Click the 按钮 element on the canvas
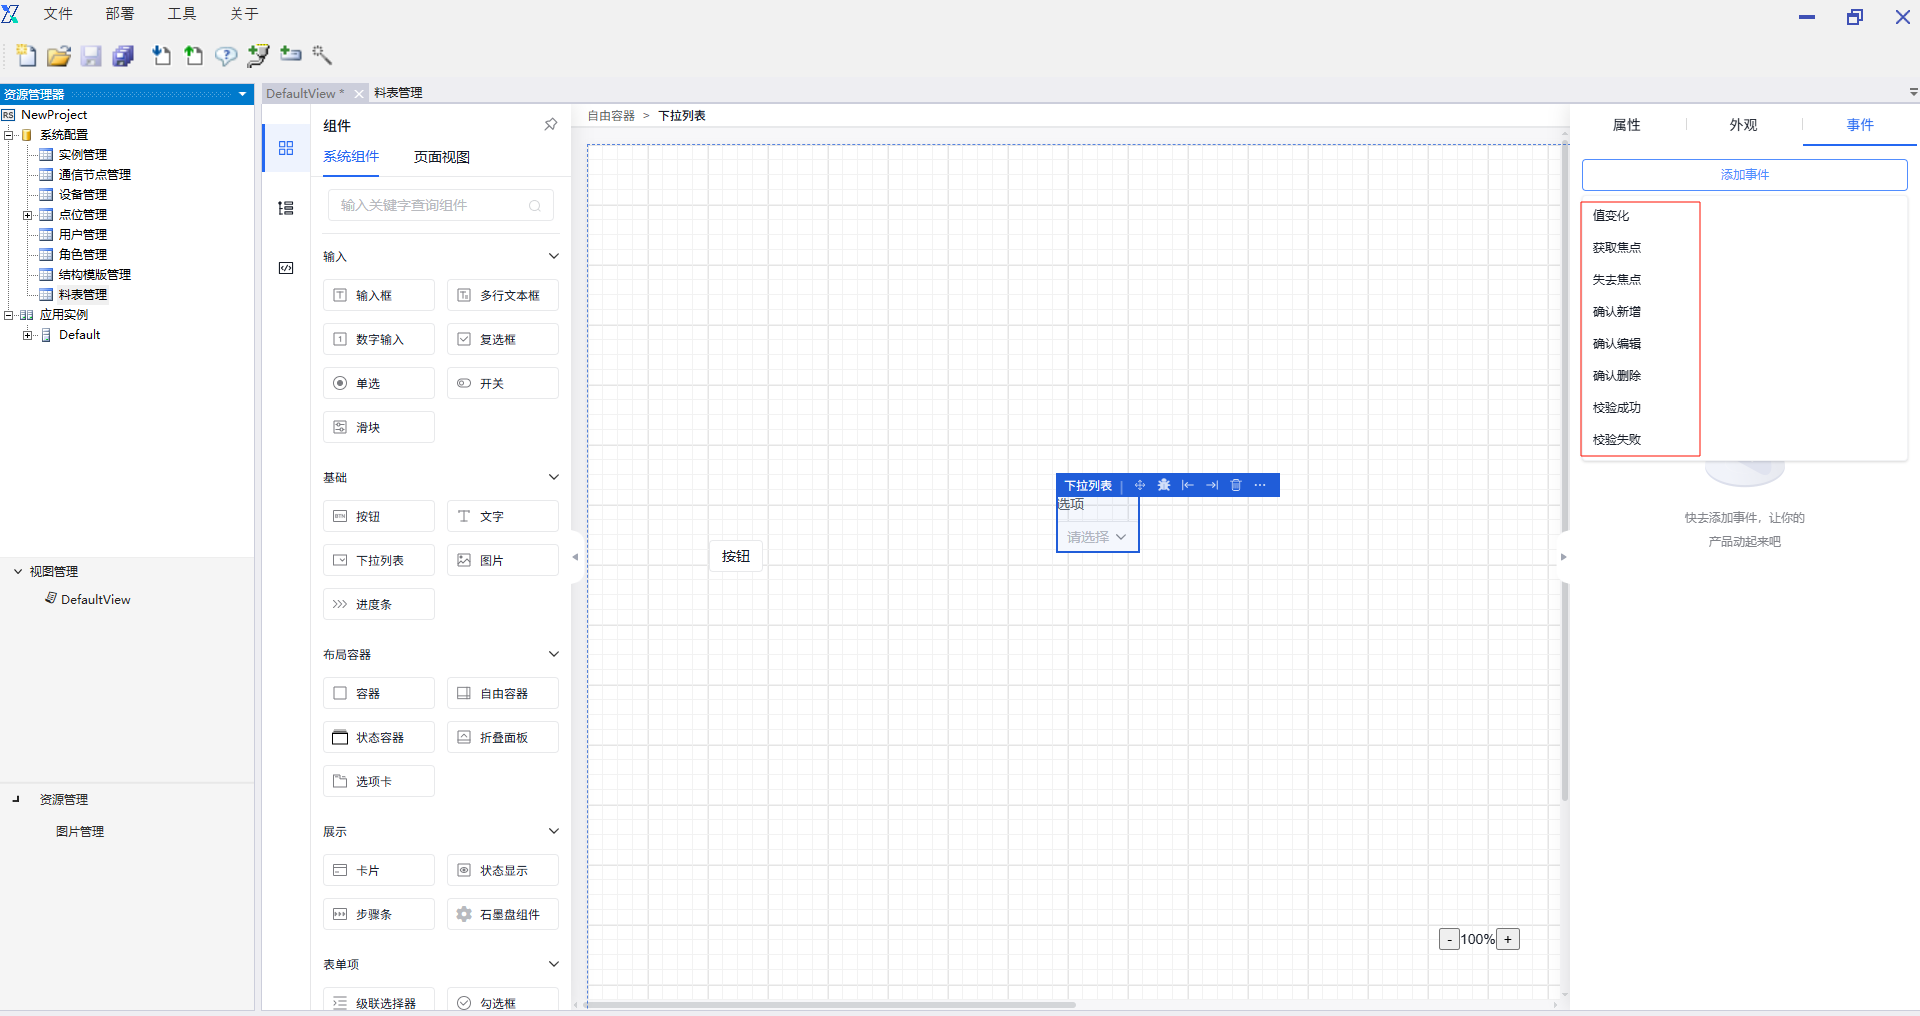The width and height of the screenshot is (1920, 1016). (x=736, y=556)
